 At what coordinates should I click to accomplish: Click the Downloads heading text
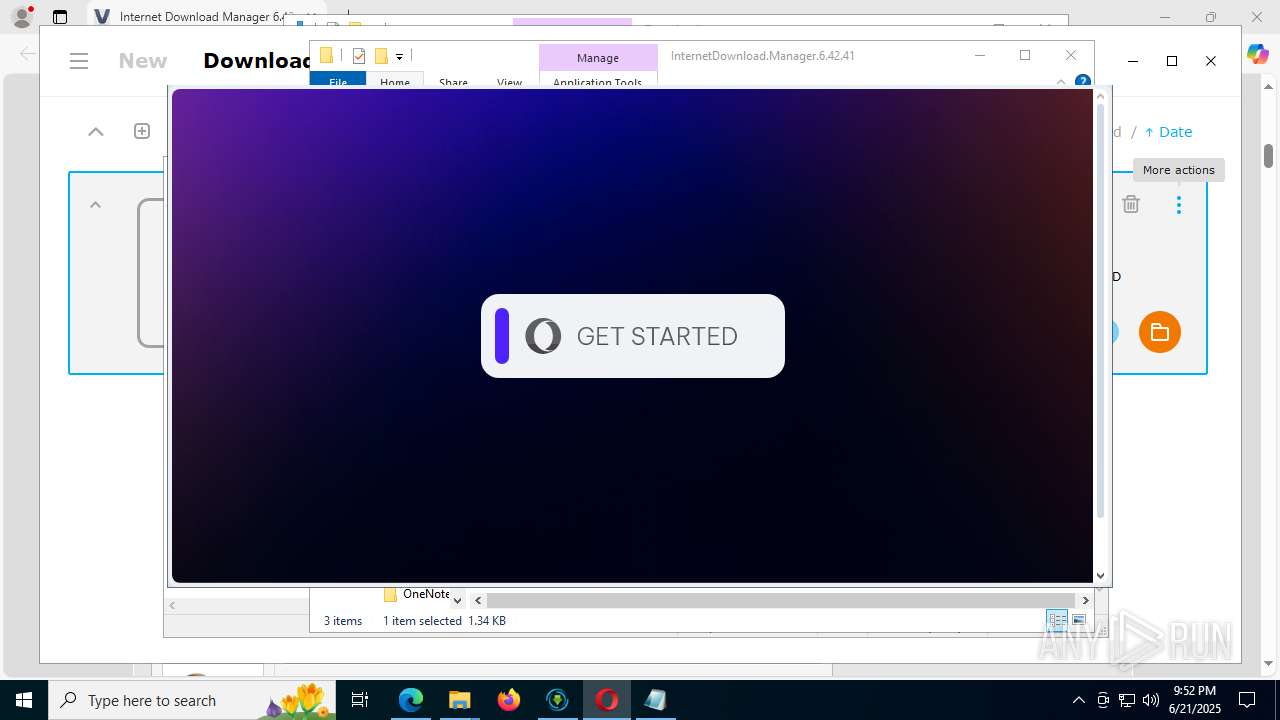pyautogui.click(x=258, y=61)
